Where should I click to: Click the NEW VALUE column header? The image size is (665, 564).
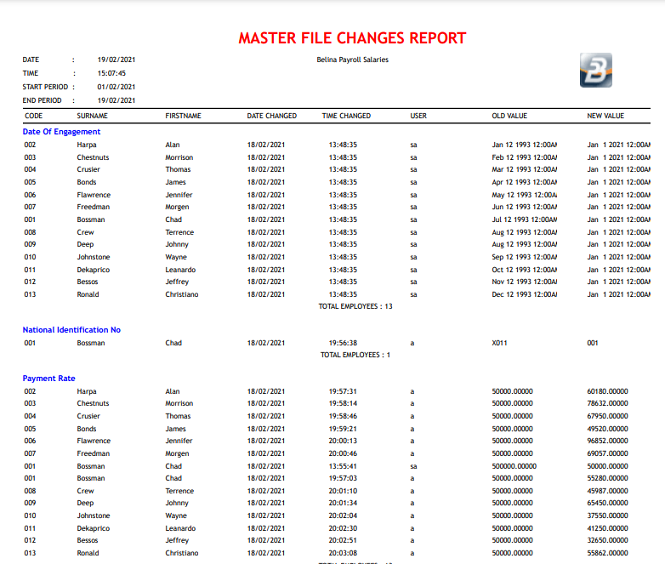pyautogui.click(x=605, y=116)
